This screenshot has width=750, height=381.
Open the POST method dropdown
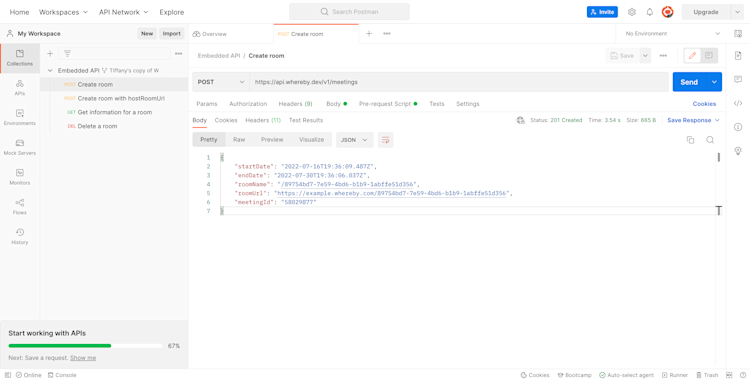(221, 82)
